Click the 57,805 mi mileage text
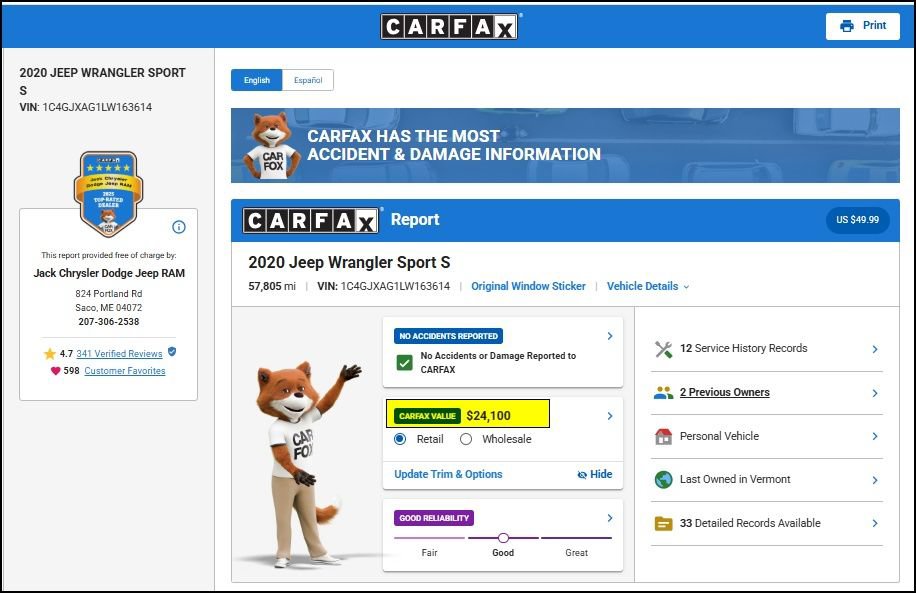 point(272,286)
